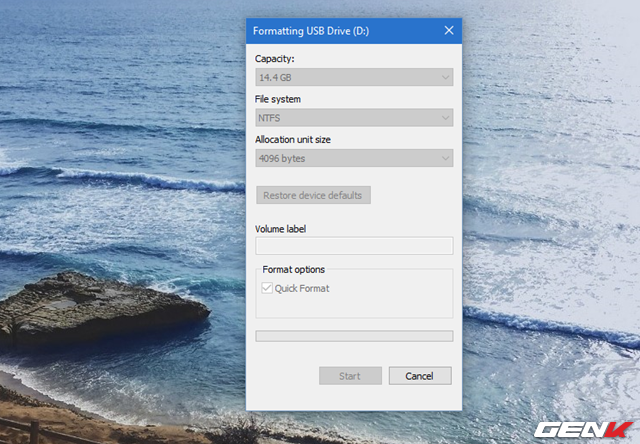Click the Start button
The width and height of the screenshot is (640, 444).
coord(350,375)
